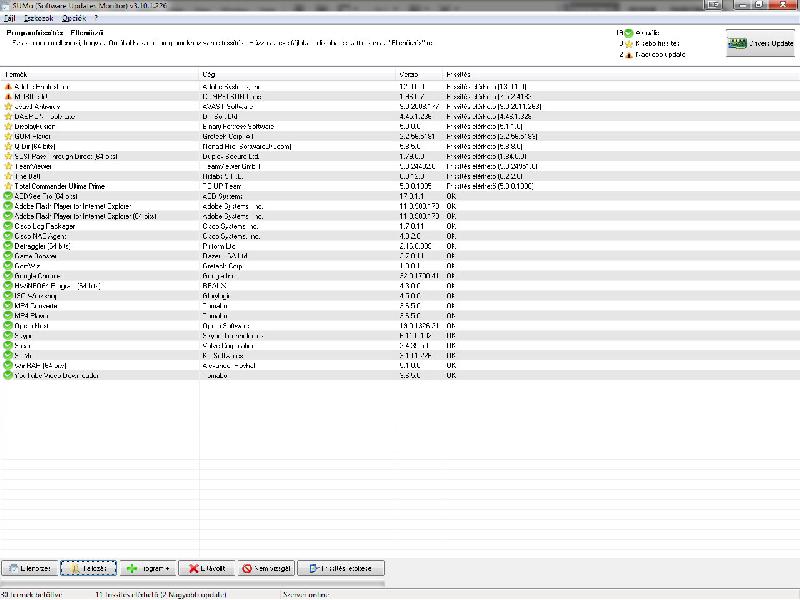Select Adobe Flash Player for Internet Explorer (64 bits)
This screenshot has width=800, height=600.
[86, 216]
